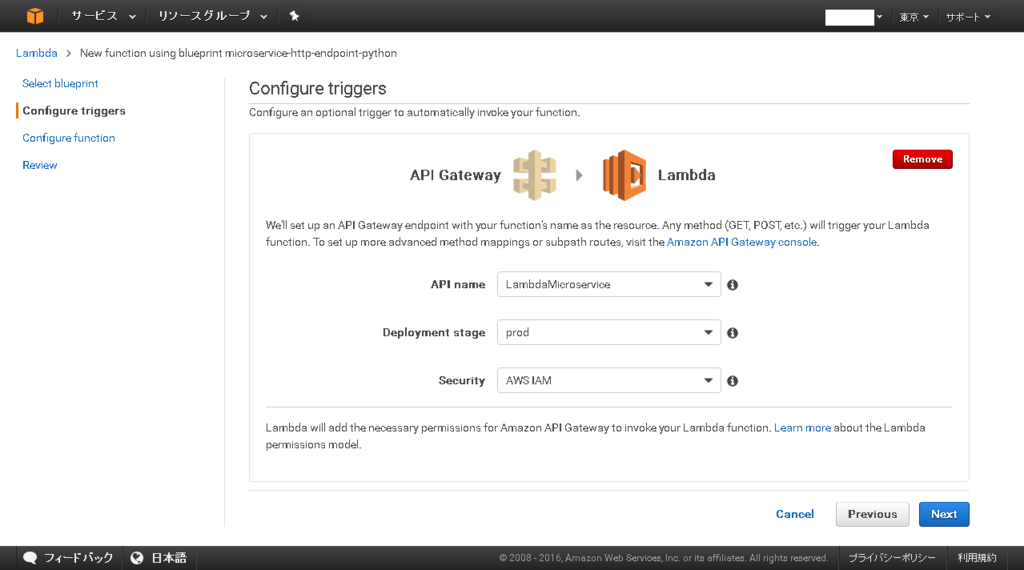1024x570 pixels.
Task: Click the breadcrumb text "New function using blueprint"
Action: (x=151, y=53)
